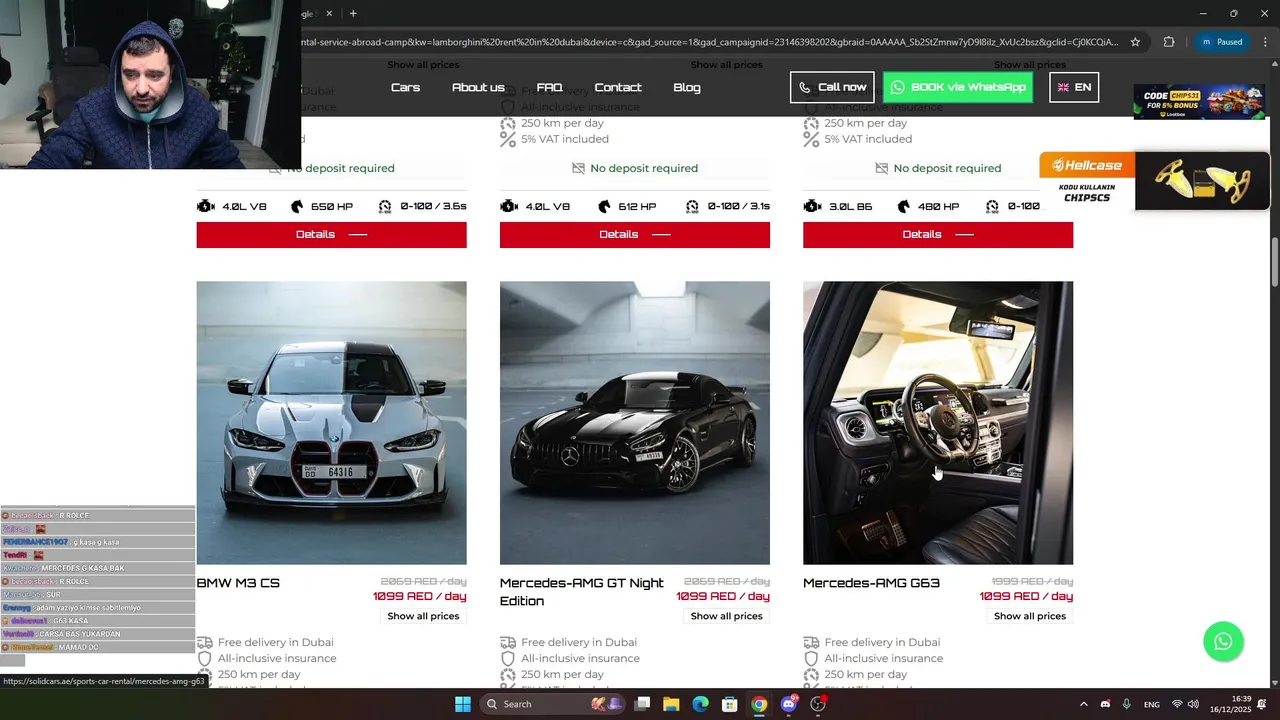Click BOOK via WhatsApp button
Viewport: 1280px width, 720px height.
958,87
